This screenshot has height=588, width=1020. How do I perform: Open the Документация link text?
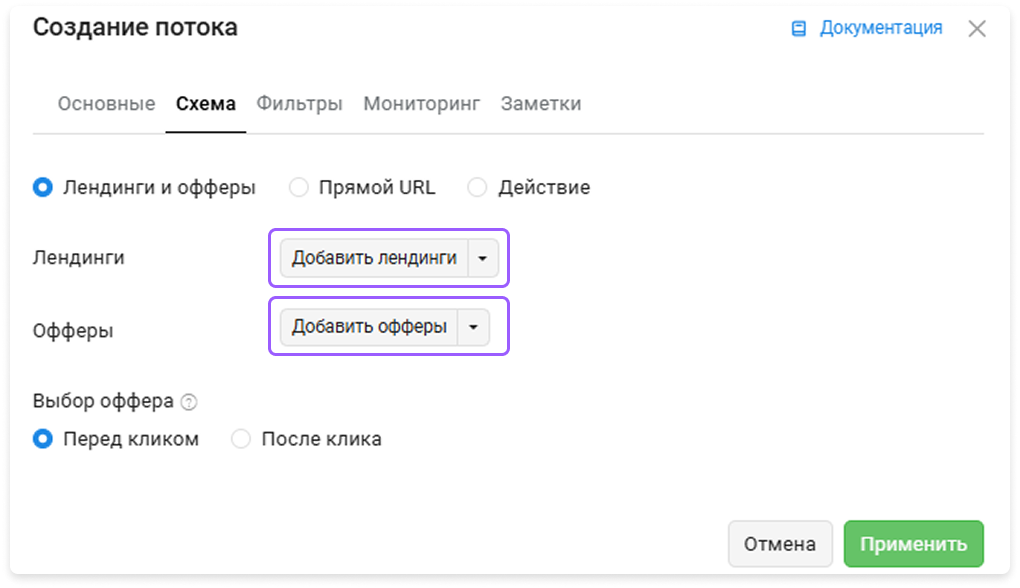[x=881, y=28]
